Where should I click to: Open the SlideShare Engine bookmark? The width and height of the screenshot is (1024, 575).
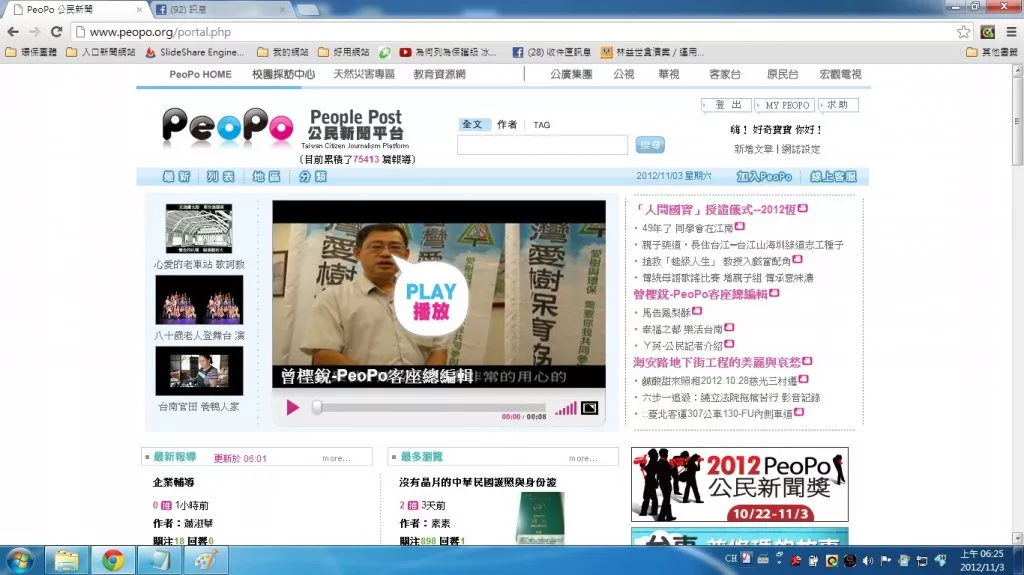(x=194, y=52)
